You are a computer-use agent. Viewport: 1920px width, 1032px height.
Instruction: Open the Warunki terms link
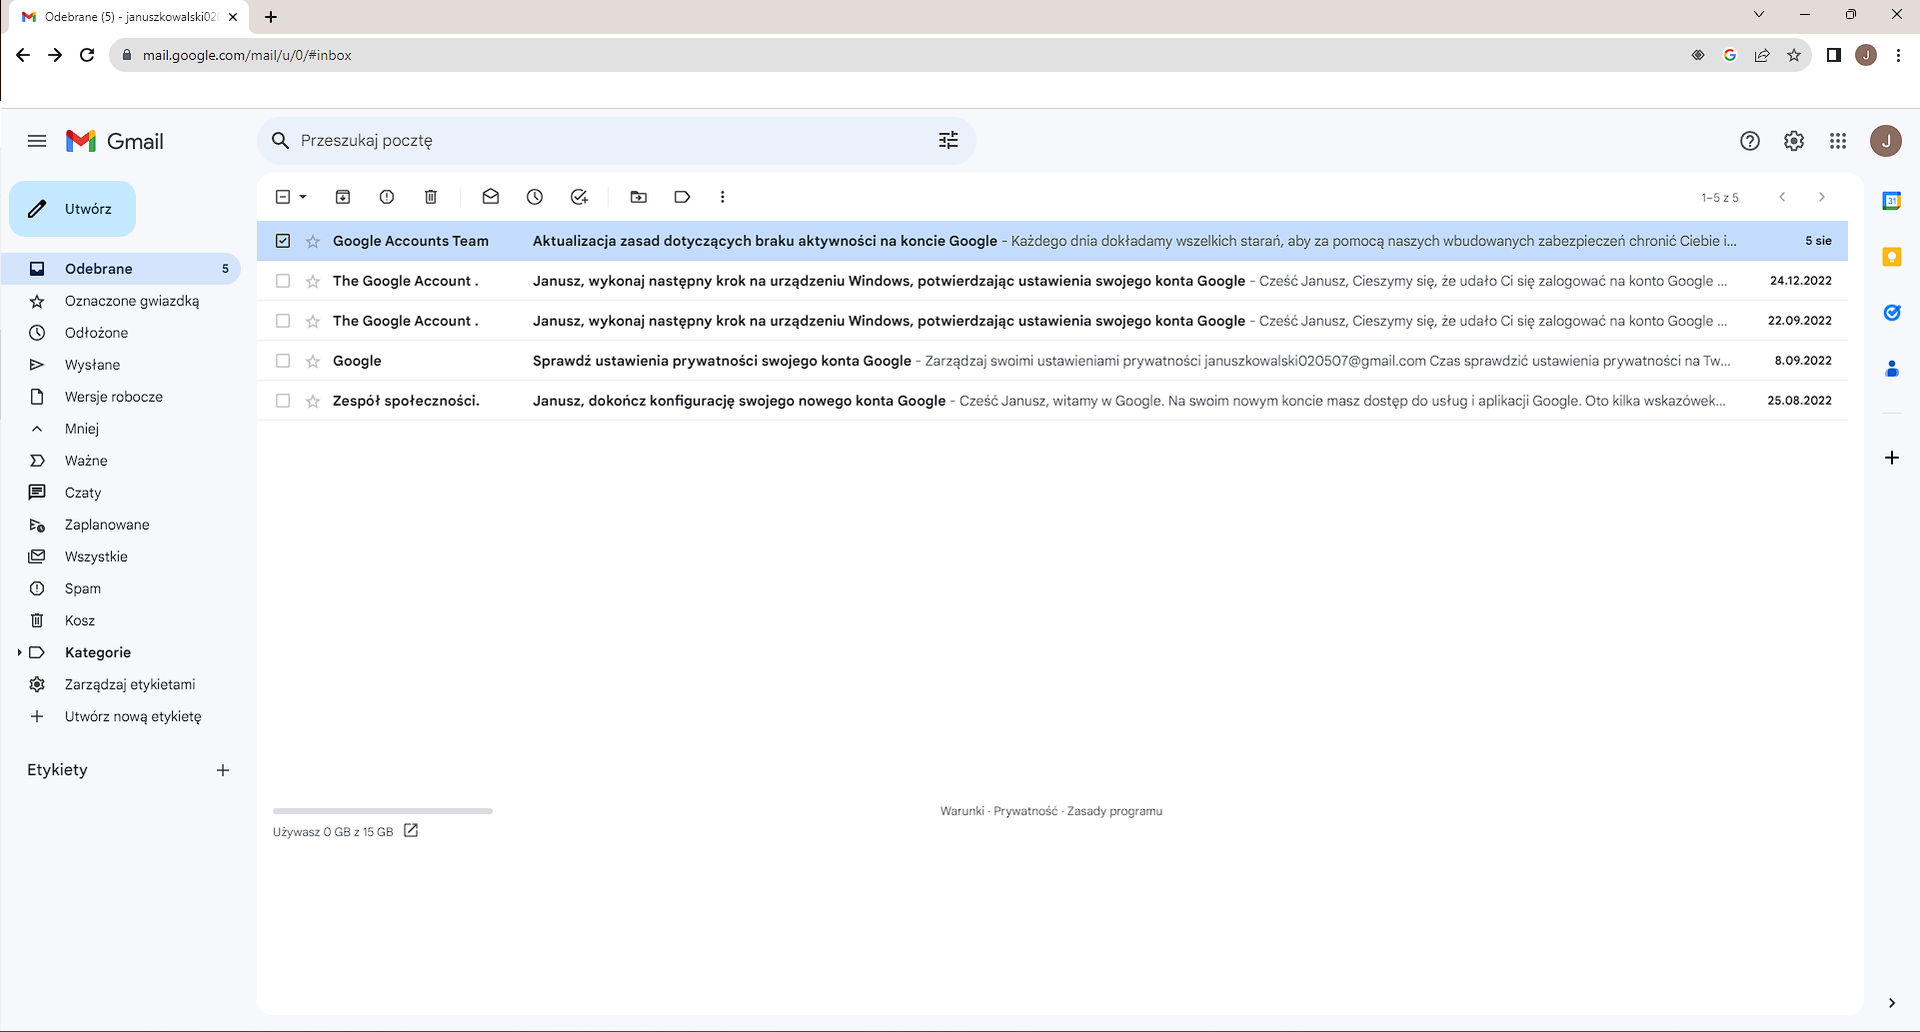tap(962, 811)
